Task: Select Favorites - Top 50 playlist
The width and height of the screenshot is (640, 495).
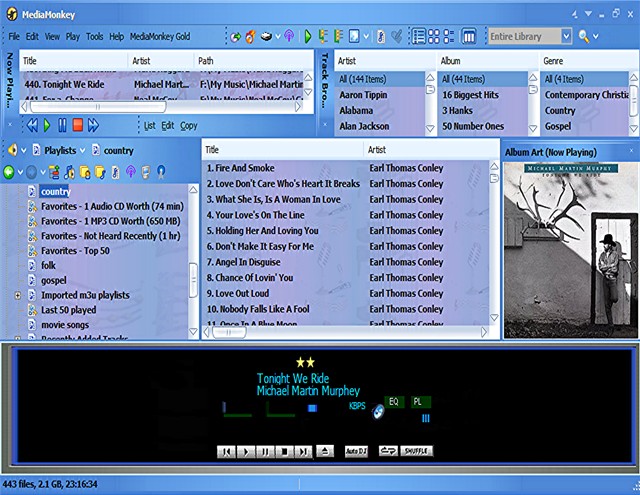Action: pyautogui.click(x=75, y=251)
